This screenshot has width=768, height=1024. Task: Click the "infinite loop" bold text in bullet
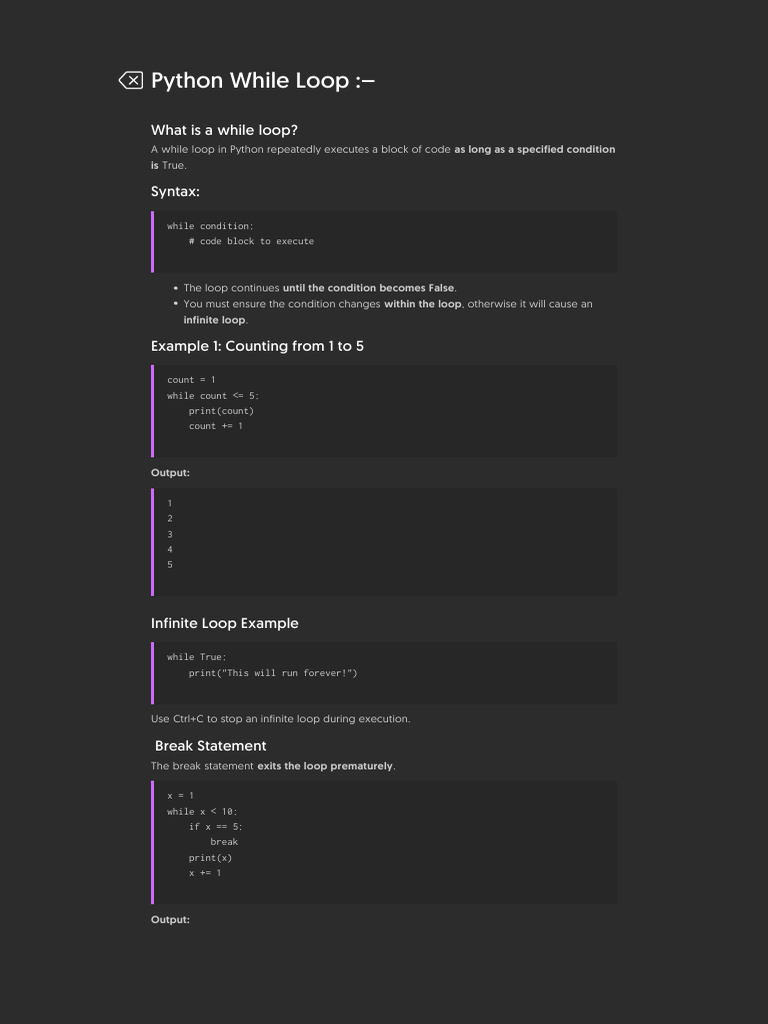214,320
